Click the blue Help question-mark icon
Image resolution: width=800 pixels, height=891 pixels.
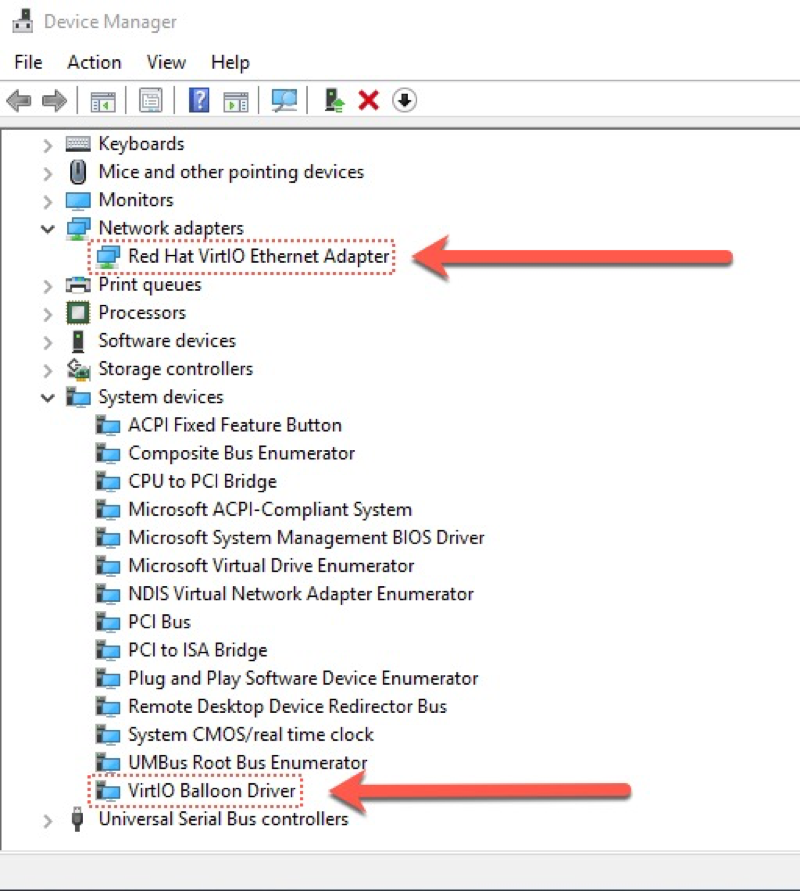click(199, 101)
